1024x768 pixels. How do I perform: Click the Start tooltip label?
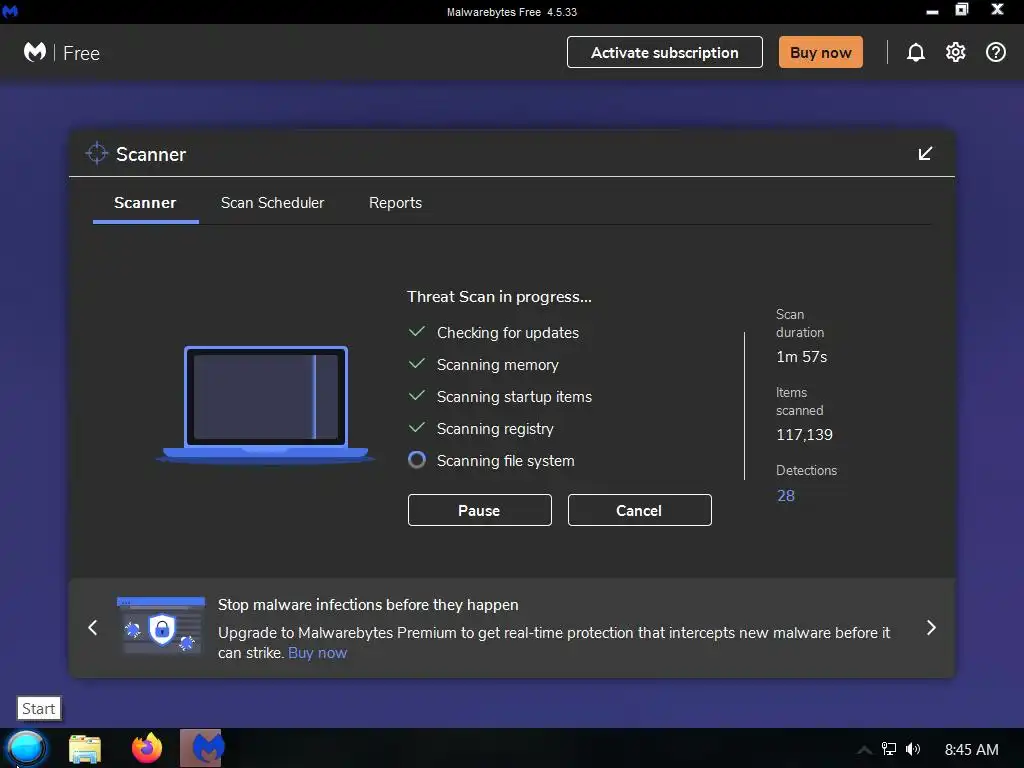pos(39,709)
